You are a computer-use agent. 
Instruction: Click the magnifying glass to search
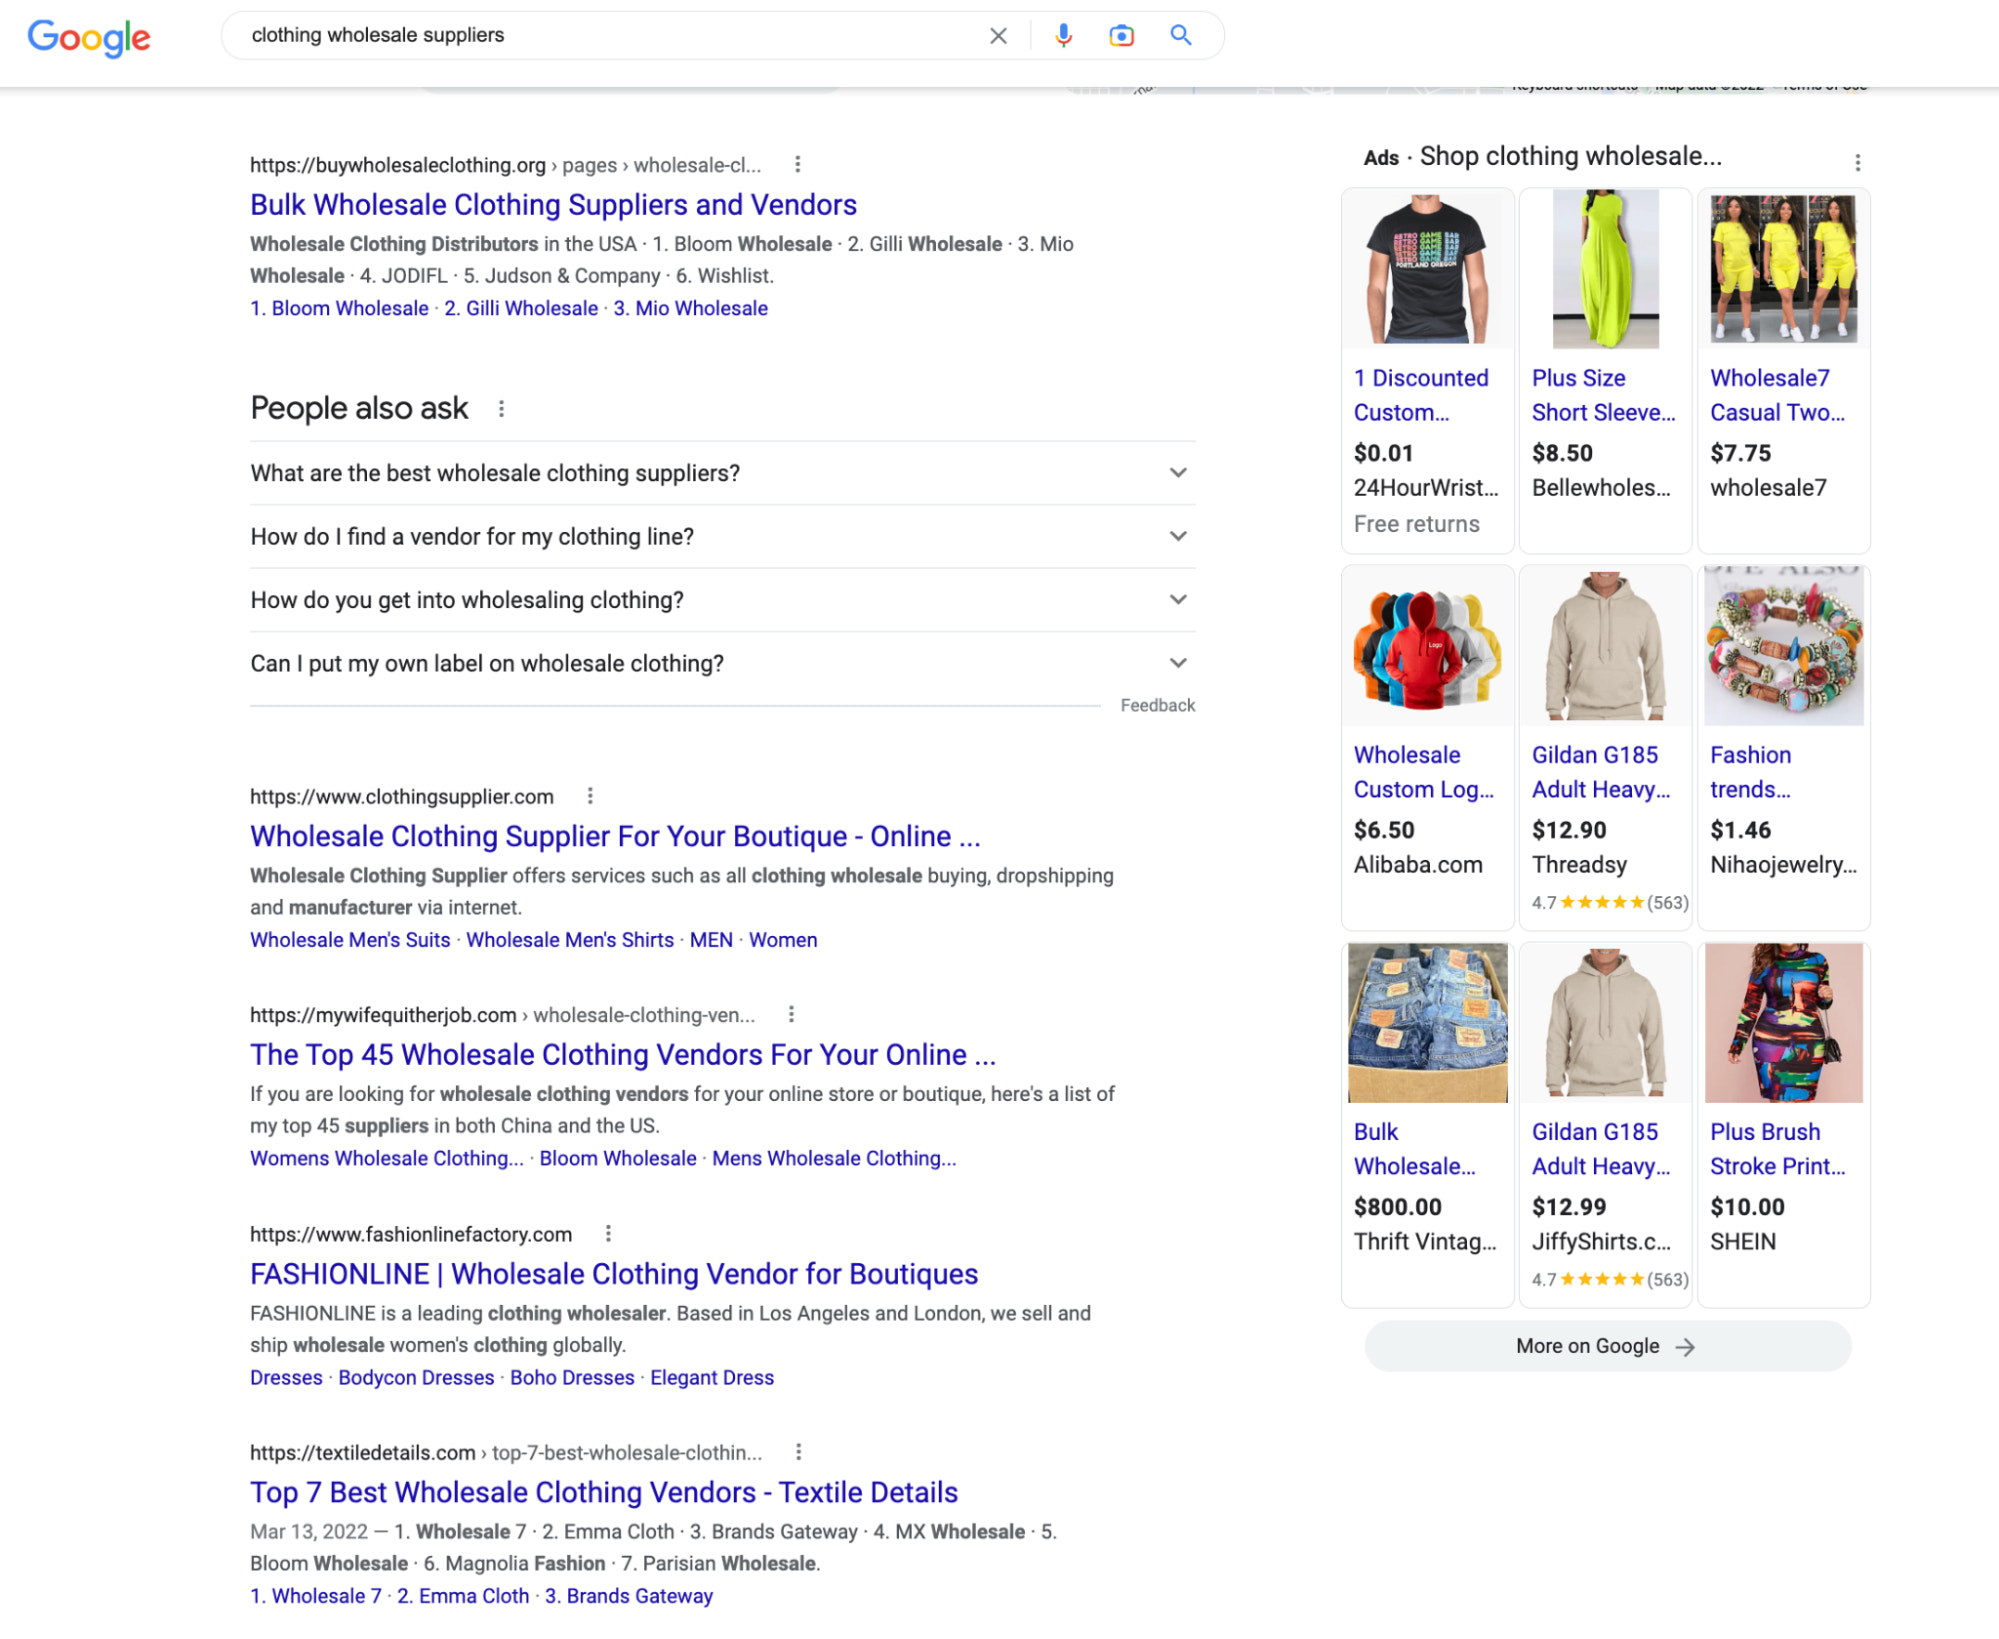pos(1180,35)
